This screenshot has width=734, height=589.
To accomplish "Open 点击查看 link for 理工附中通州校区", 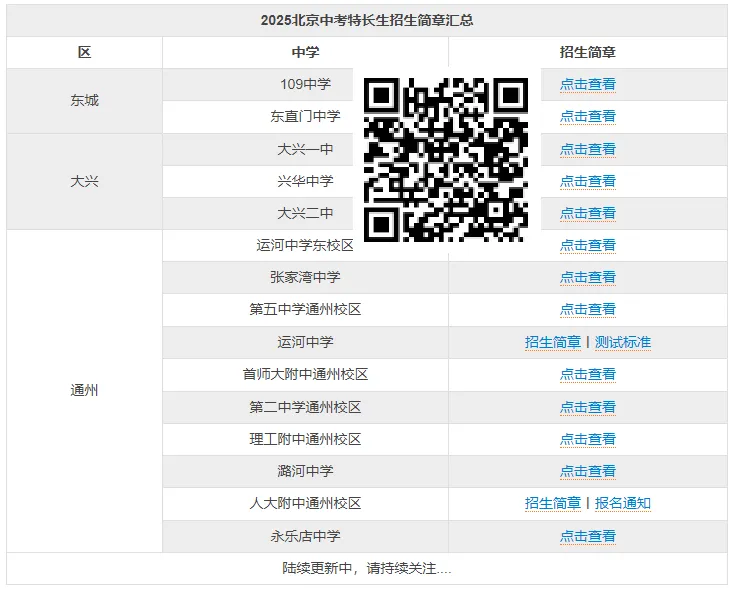I will 587,439.
